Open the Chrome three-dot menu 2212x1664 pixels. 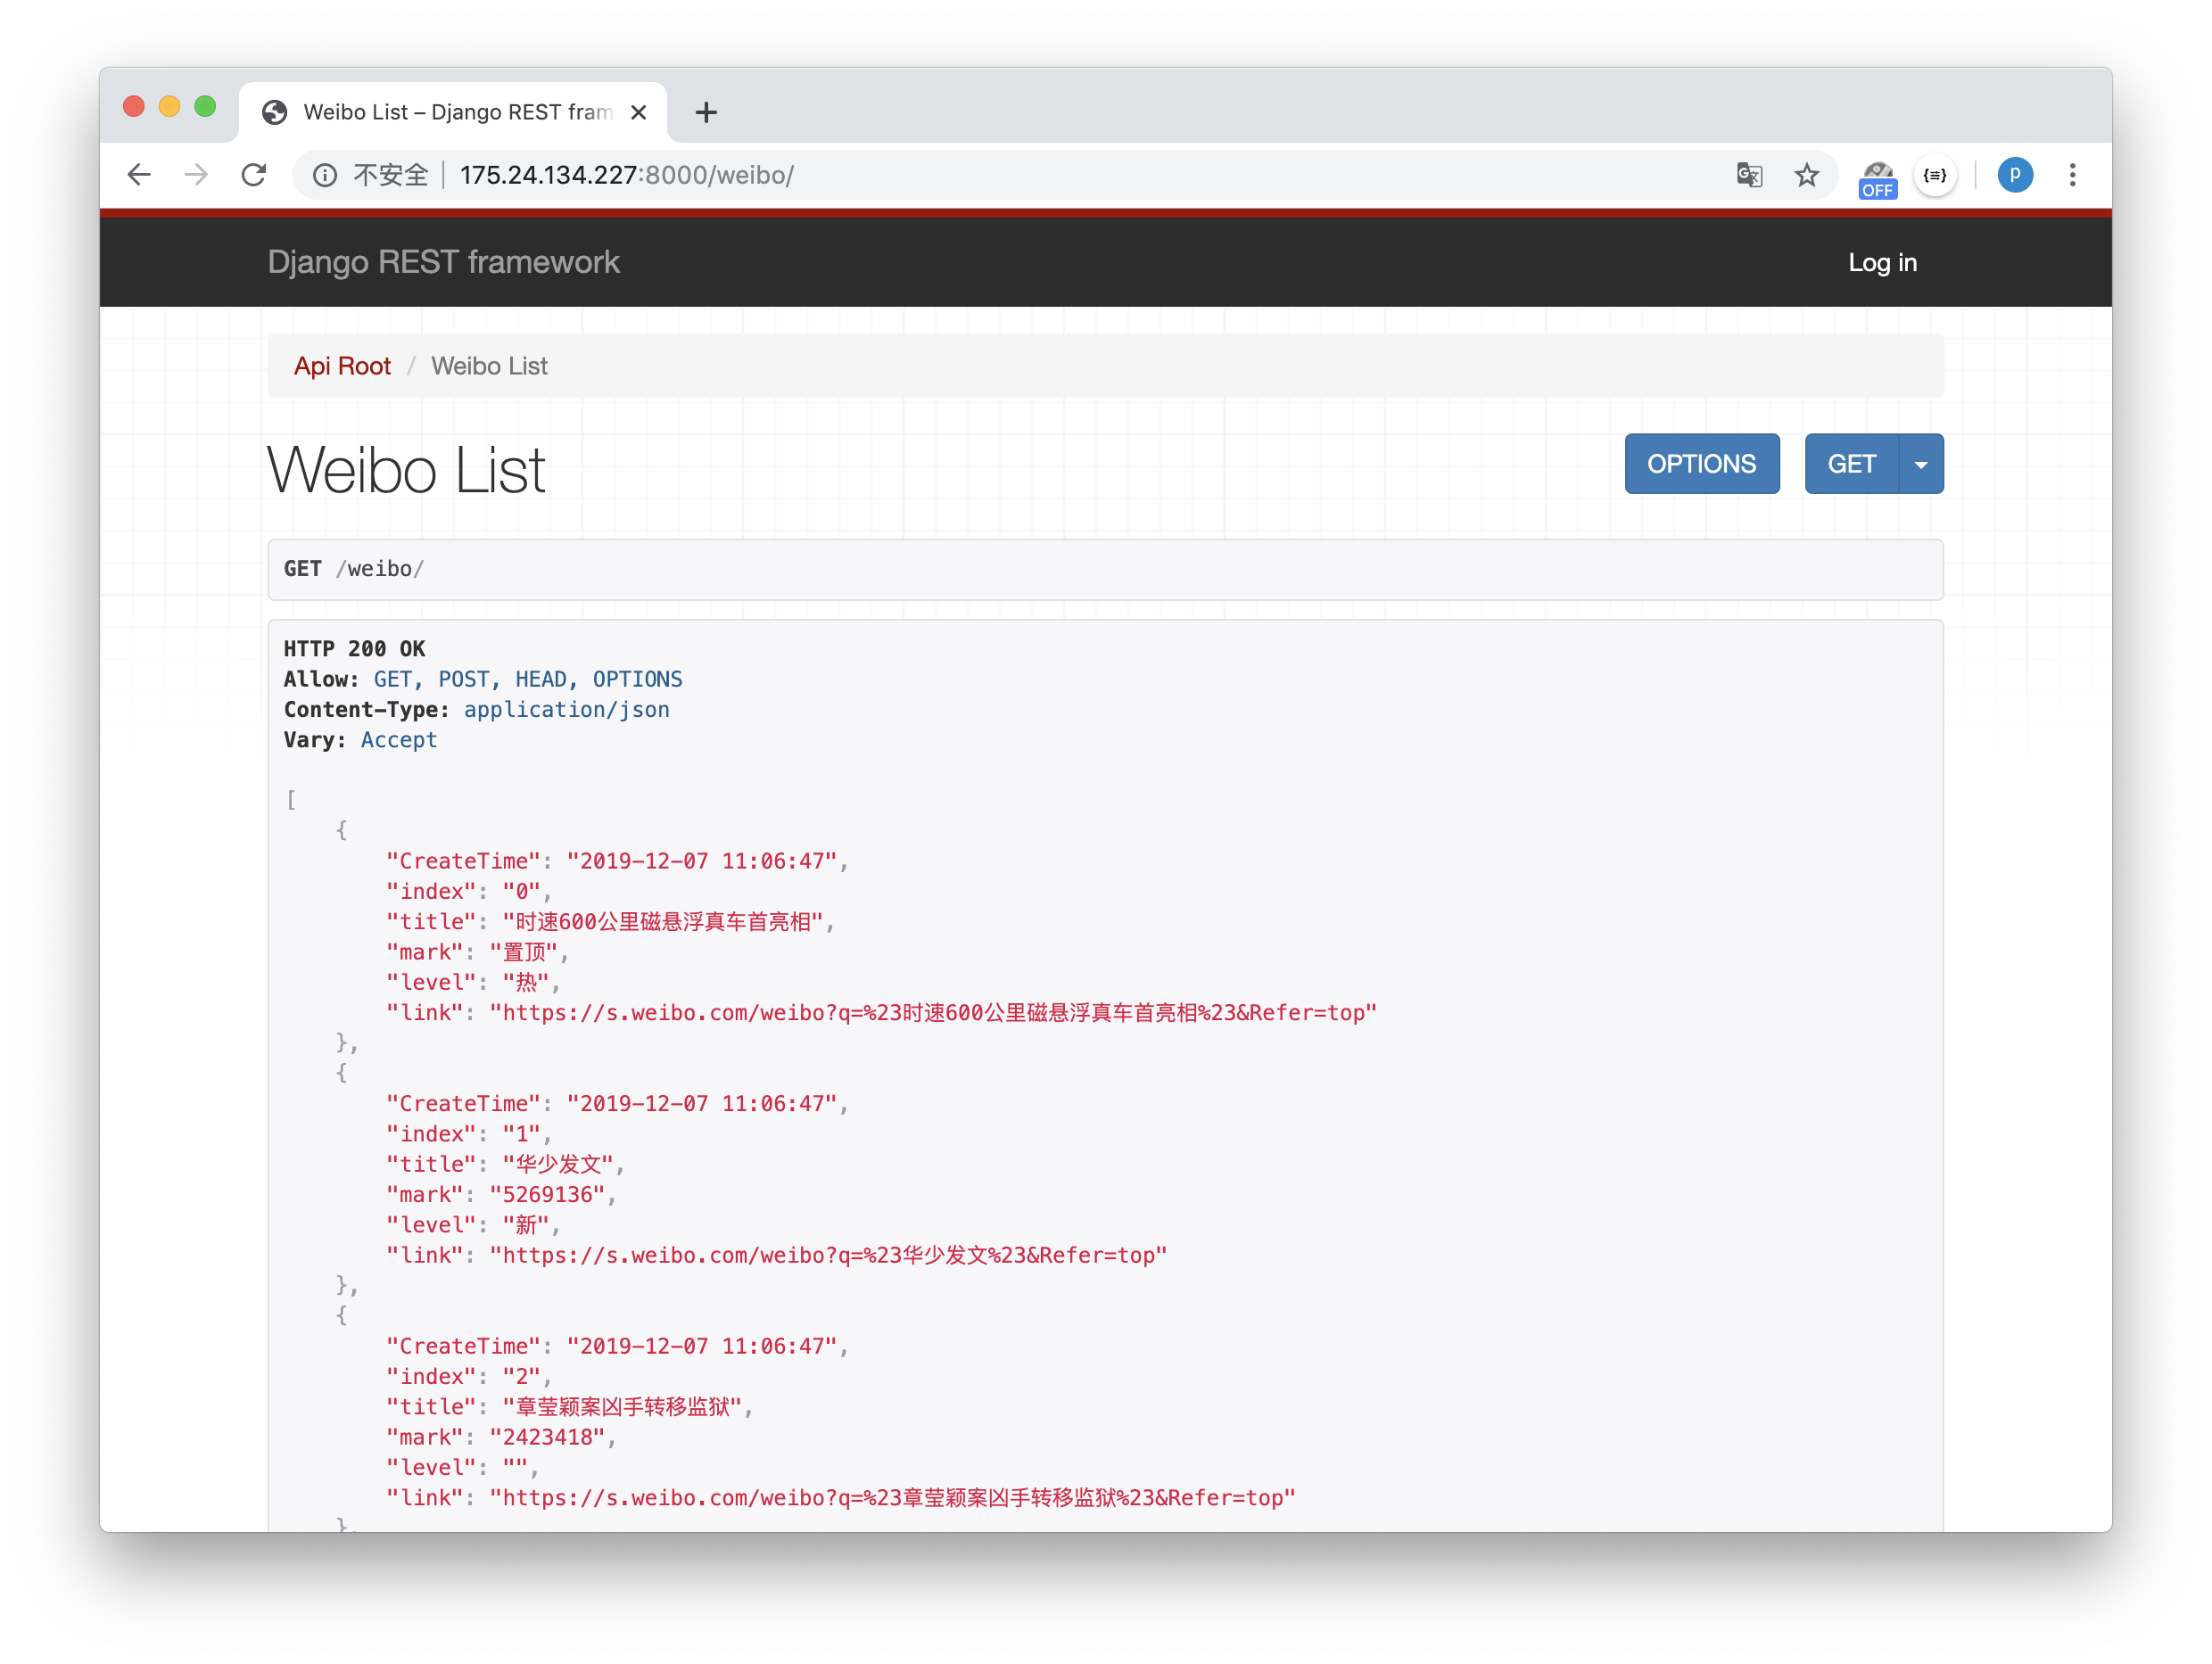coord(2072,175)
